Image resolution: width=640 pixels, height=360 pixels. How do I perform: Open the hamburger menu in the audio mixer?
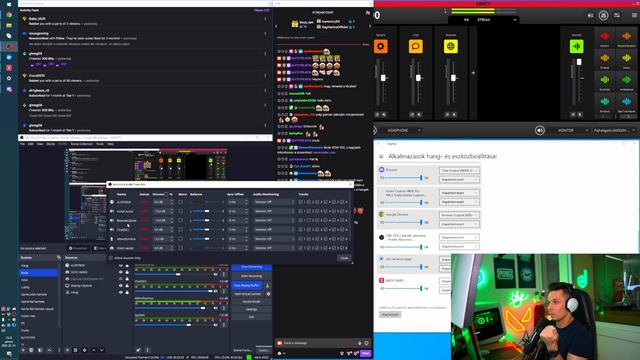click(634, 16)
